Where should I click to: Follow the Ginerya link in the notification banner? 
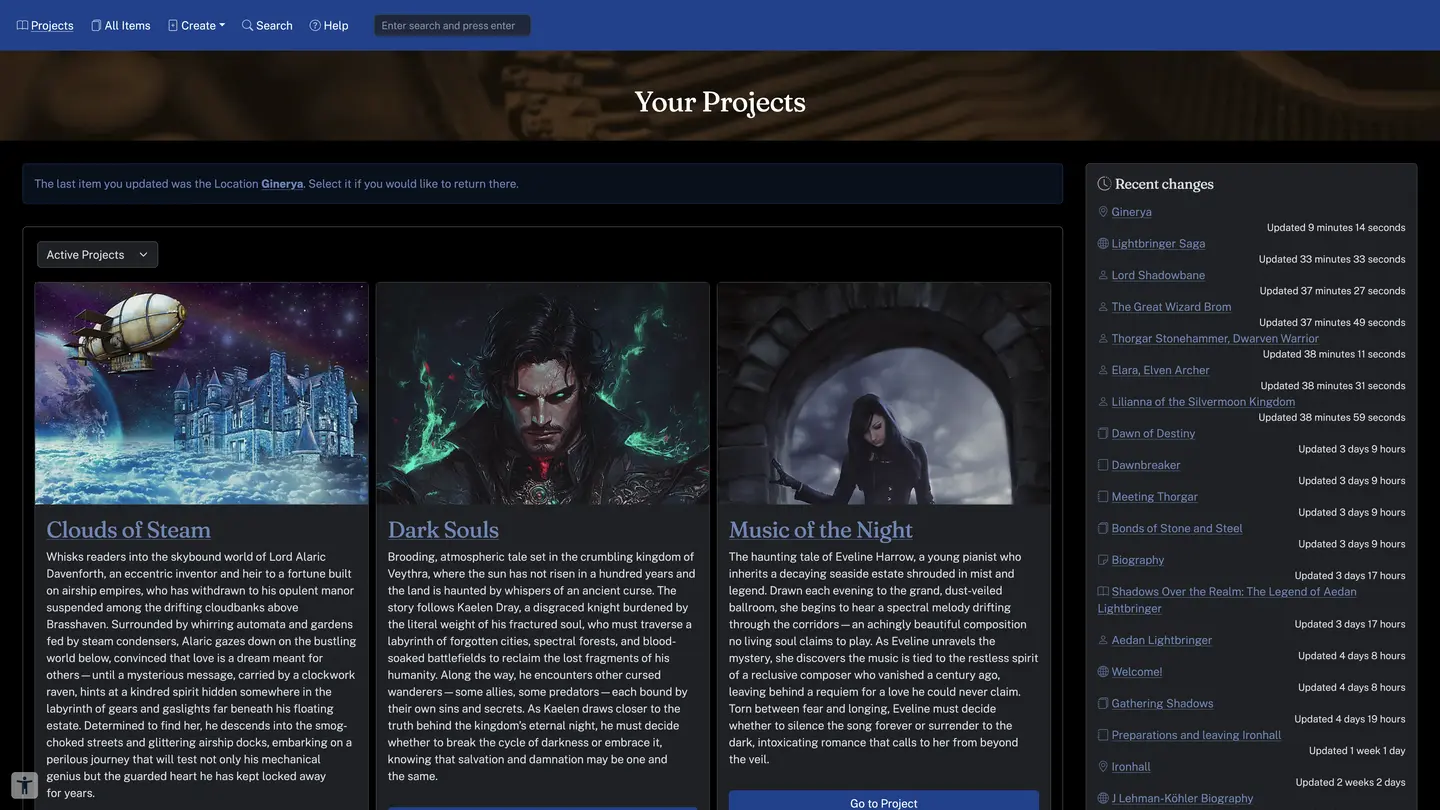coord(281,183)
